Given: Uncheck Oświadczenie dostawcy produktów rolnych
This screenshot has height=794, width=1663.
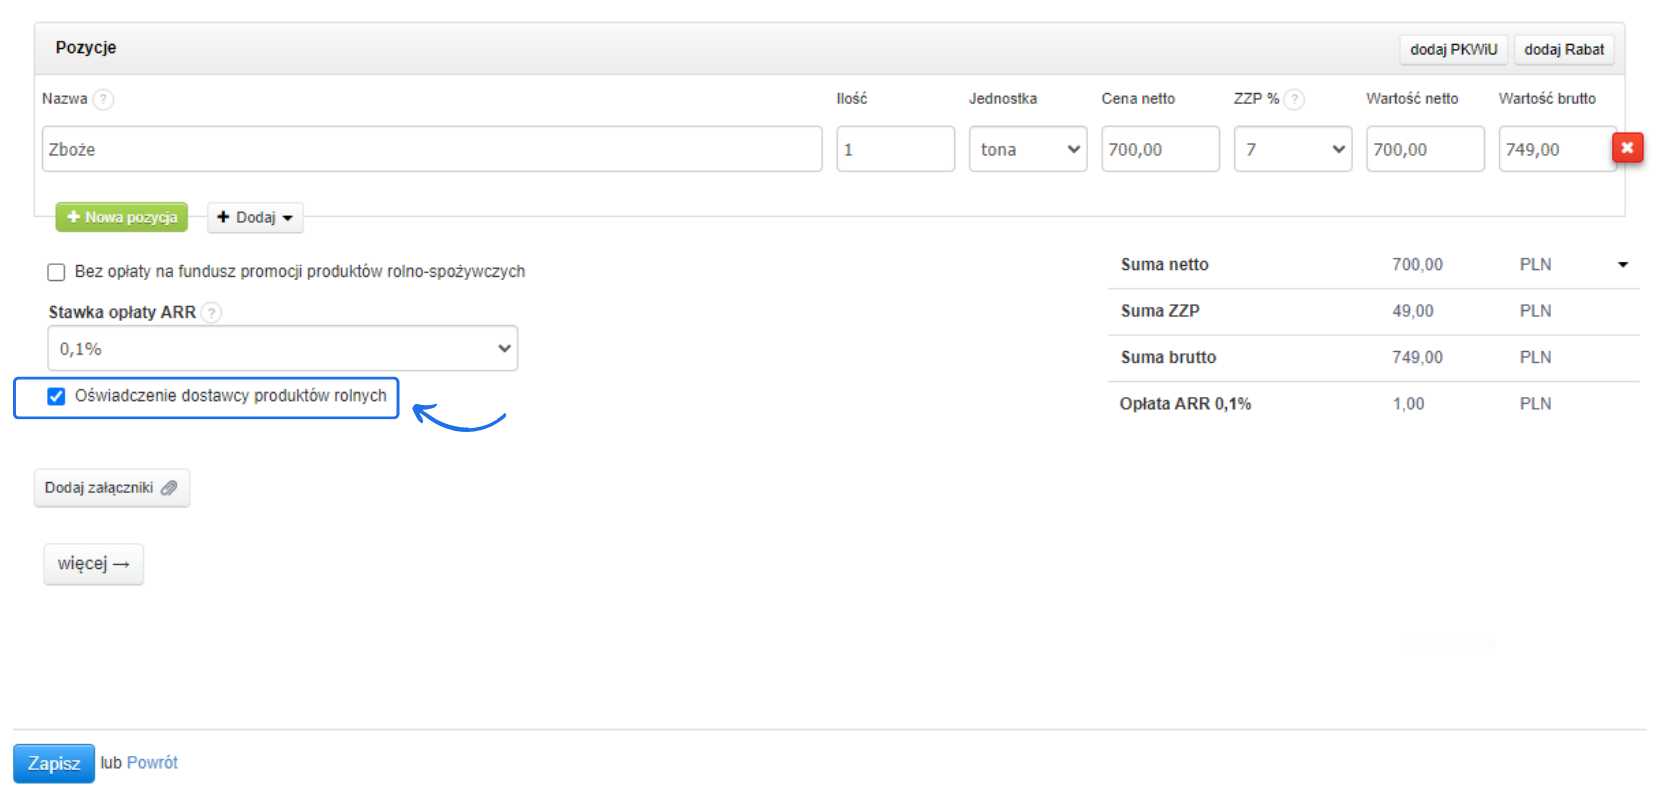Looking at the screenshot, I should pyautogui.click(x=57, y=397).
